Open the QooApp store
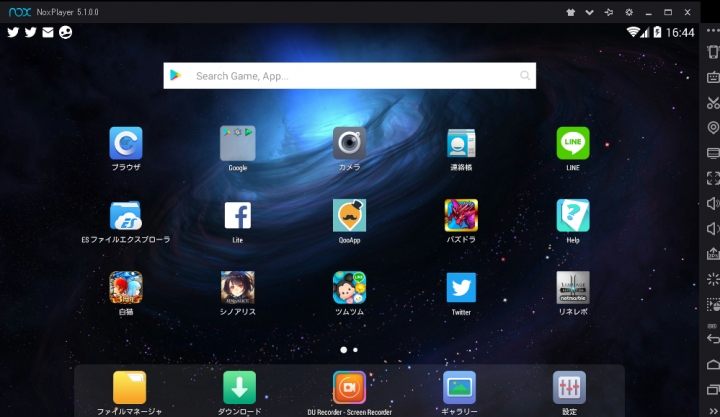 coord(349,215)
